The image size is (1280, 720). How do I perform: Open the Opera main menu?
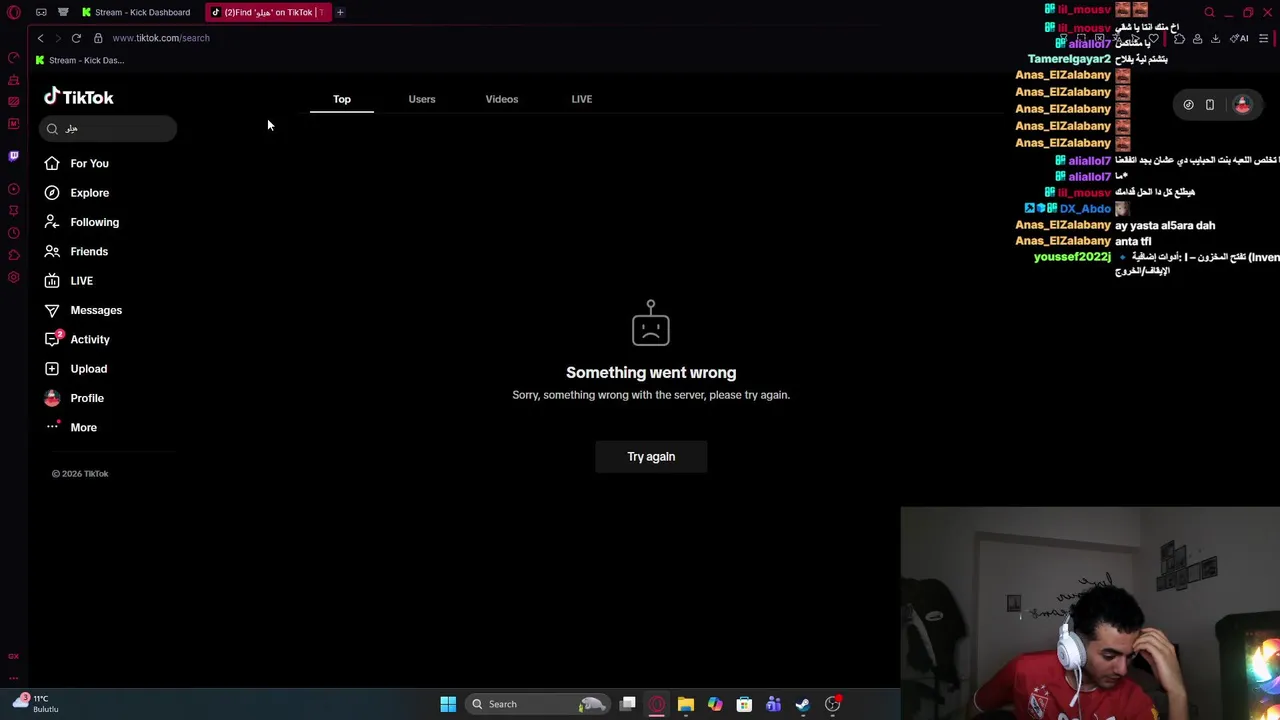14,12
